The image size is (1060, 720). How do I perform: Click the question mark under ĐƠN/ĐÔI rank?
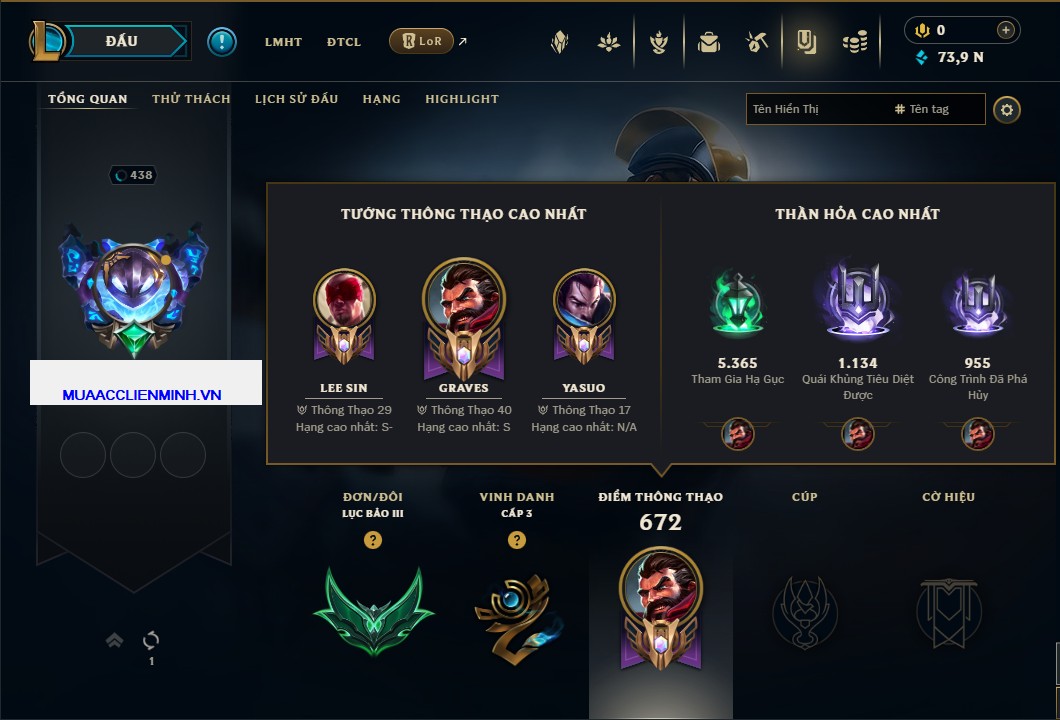[372, 539]
